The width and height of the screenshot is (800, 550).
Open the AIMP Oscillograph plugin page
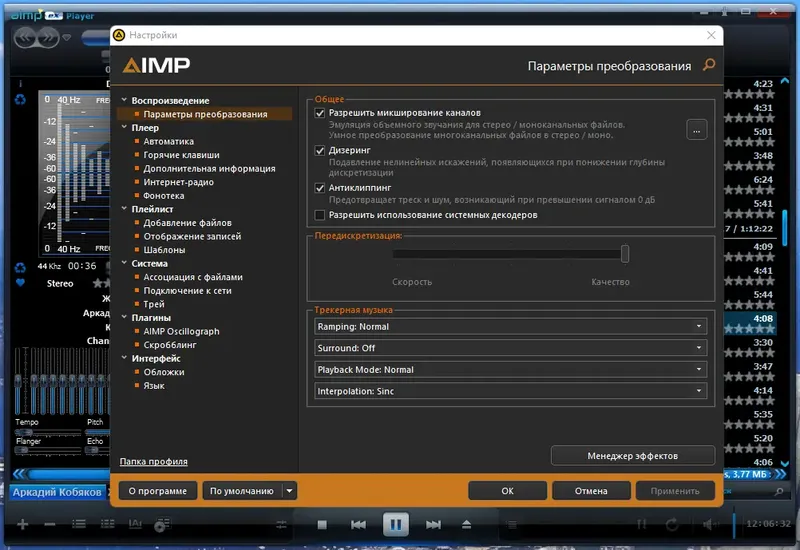(x=181, y=331)
